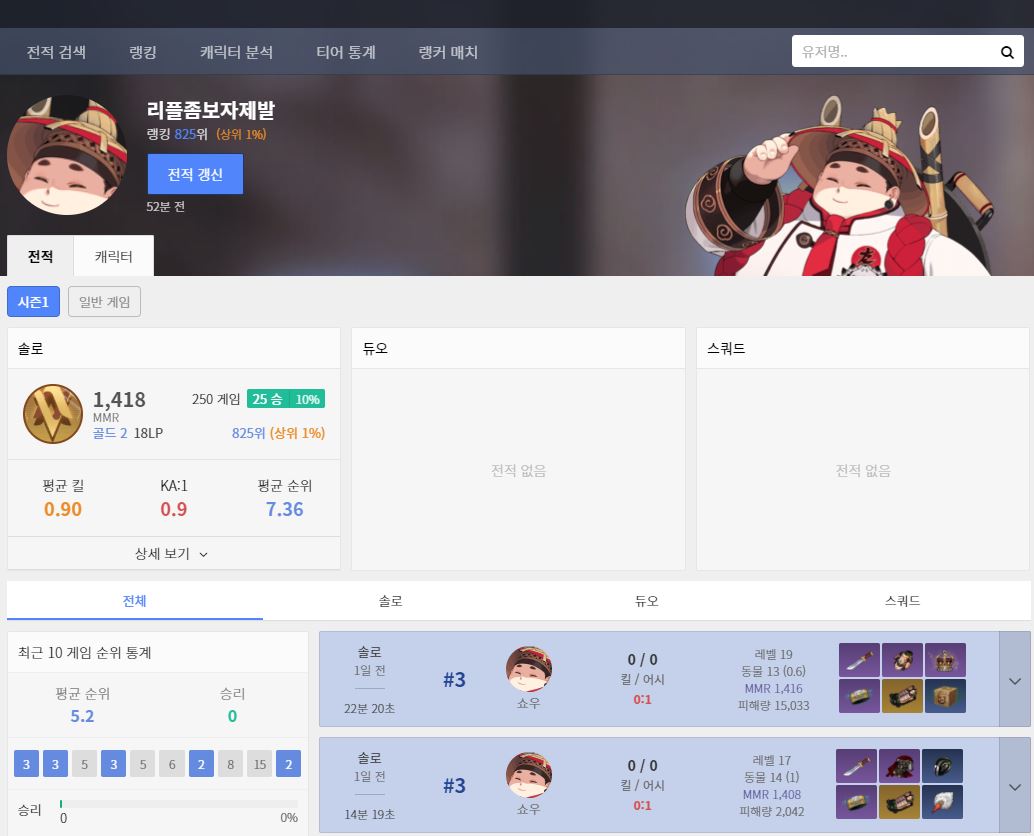1034x836 pixels.
Task: Click the 평균 순위 7.36 value
Action: [285, 509]
